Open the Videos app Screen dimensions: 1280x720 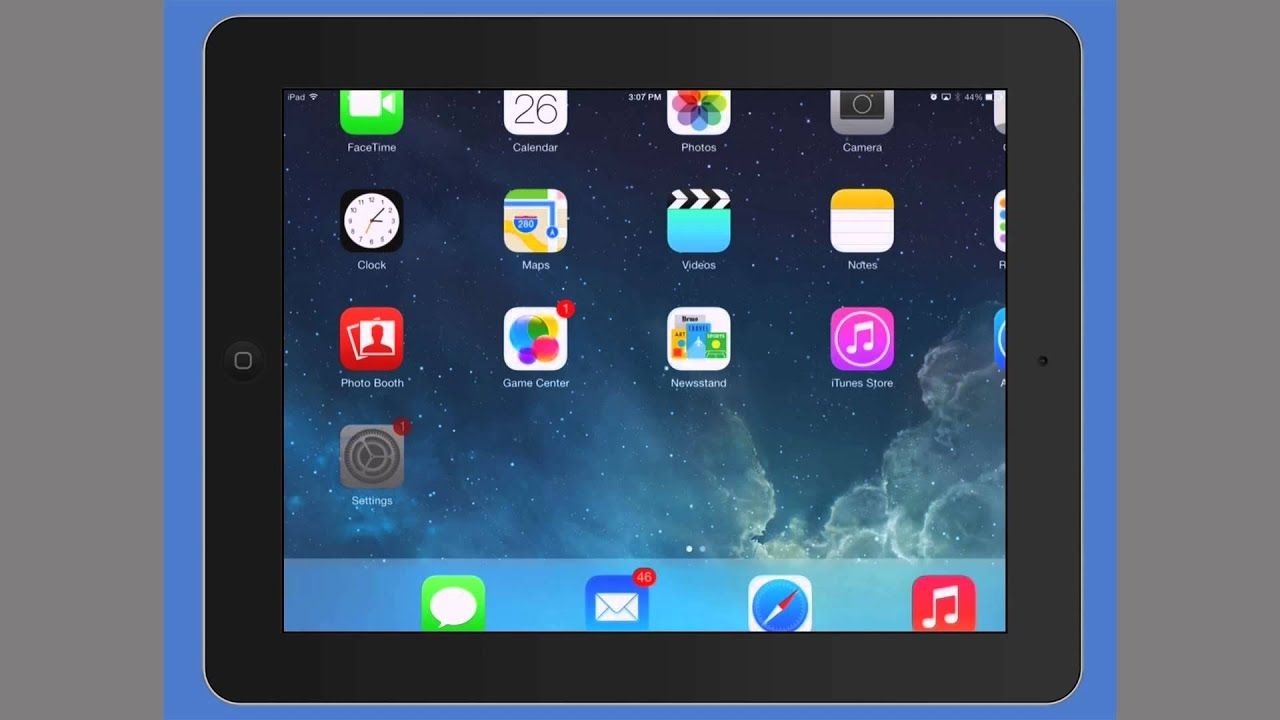coord(698,221)
